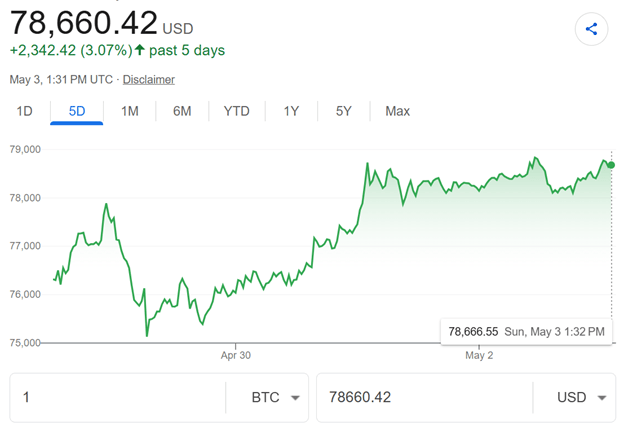
Task: Select BTC currency selector label
Action: point(265,397)
